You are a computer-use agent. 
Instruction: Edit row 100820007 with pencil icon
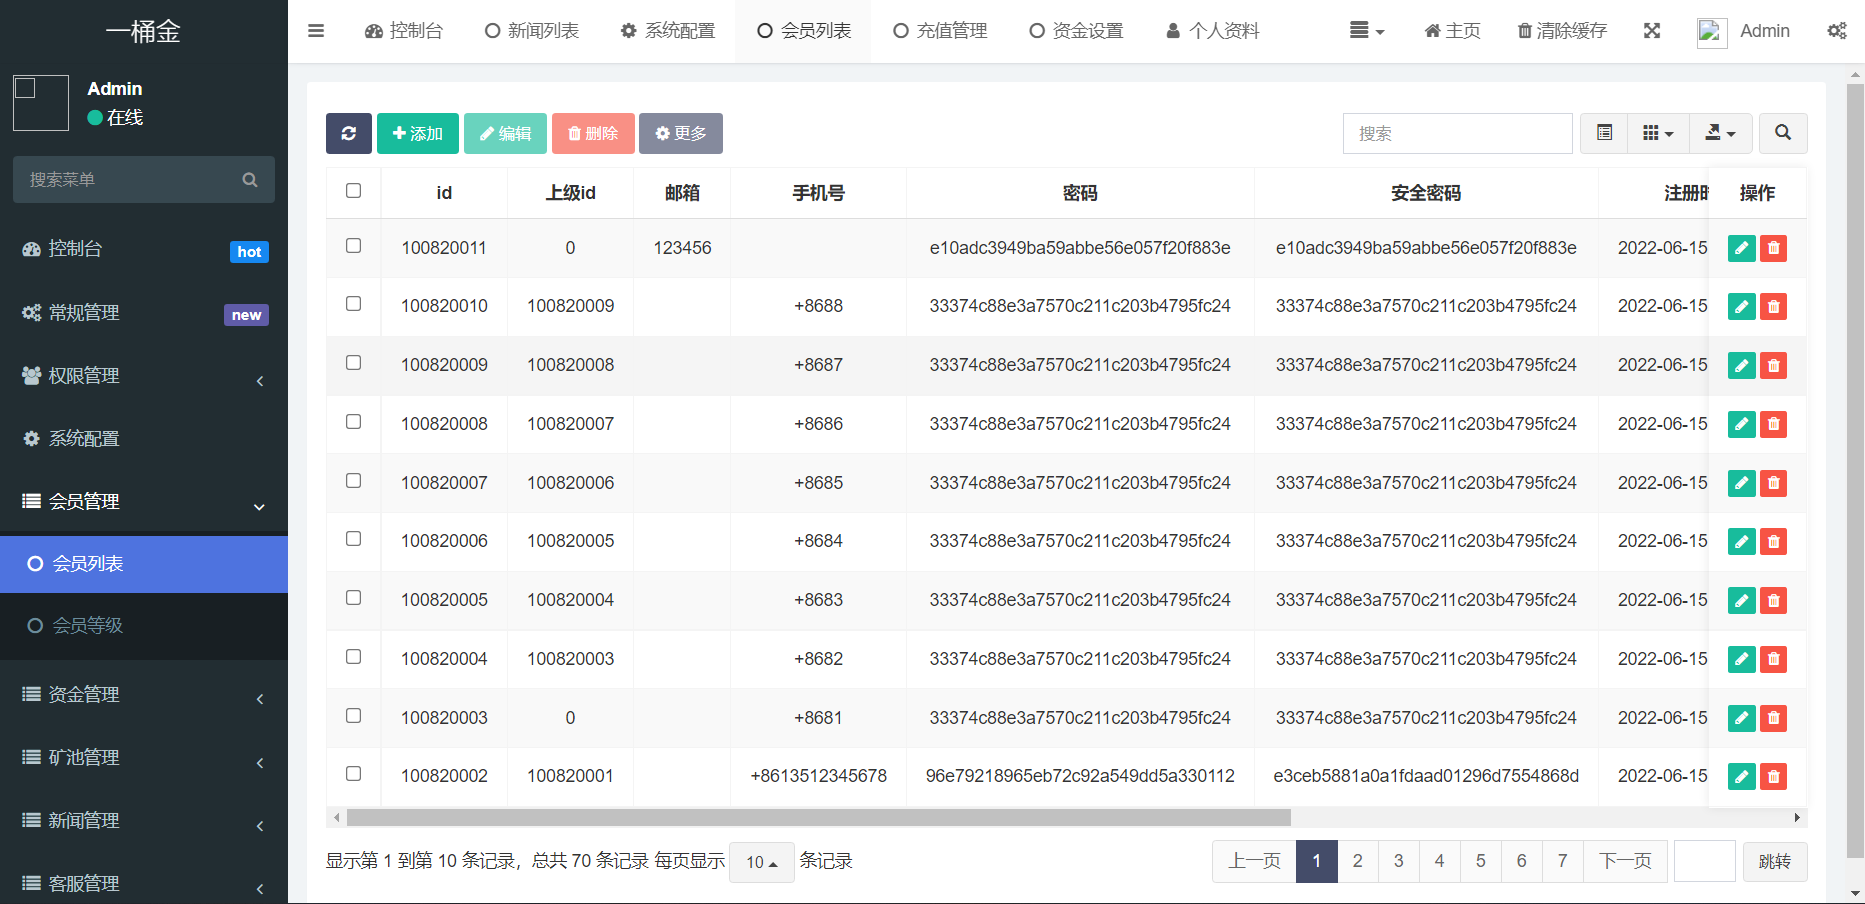coord(1742,483)
